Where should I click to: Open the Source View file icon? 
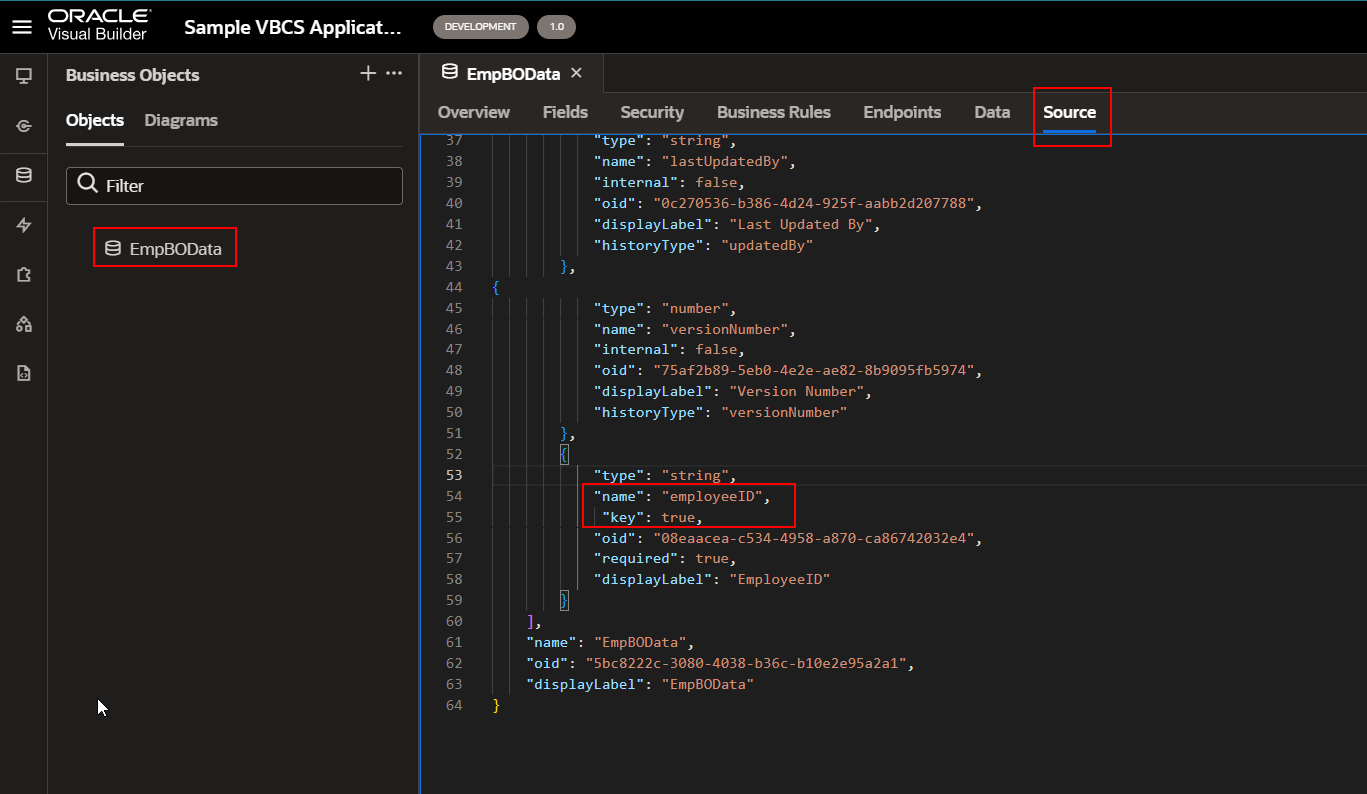[x=24, y=373]
